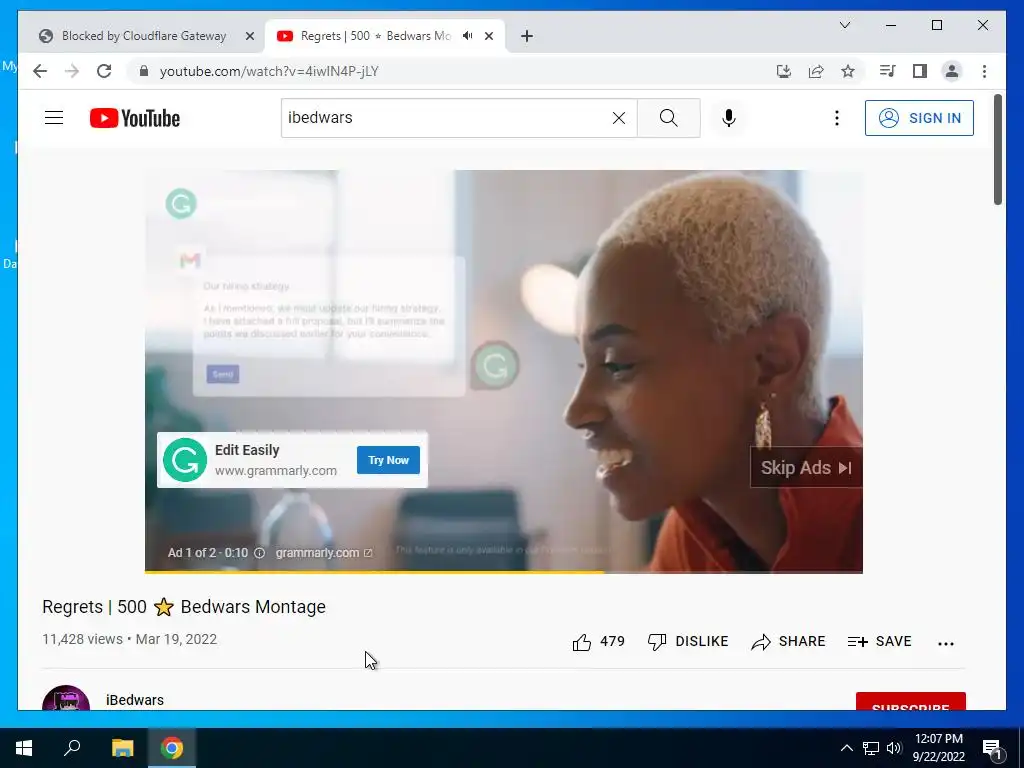Image resolution: width=1024 pixels, height=768 pixels.
Task: Click Chrome icon in the taskbar
Action: (172, 748)
